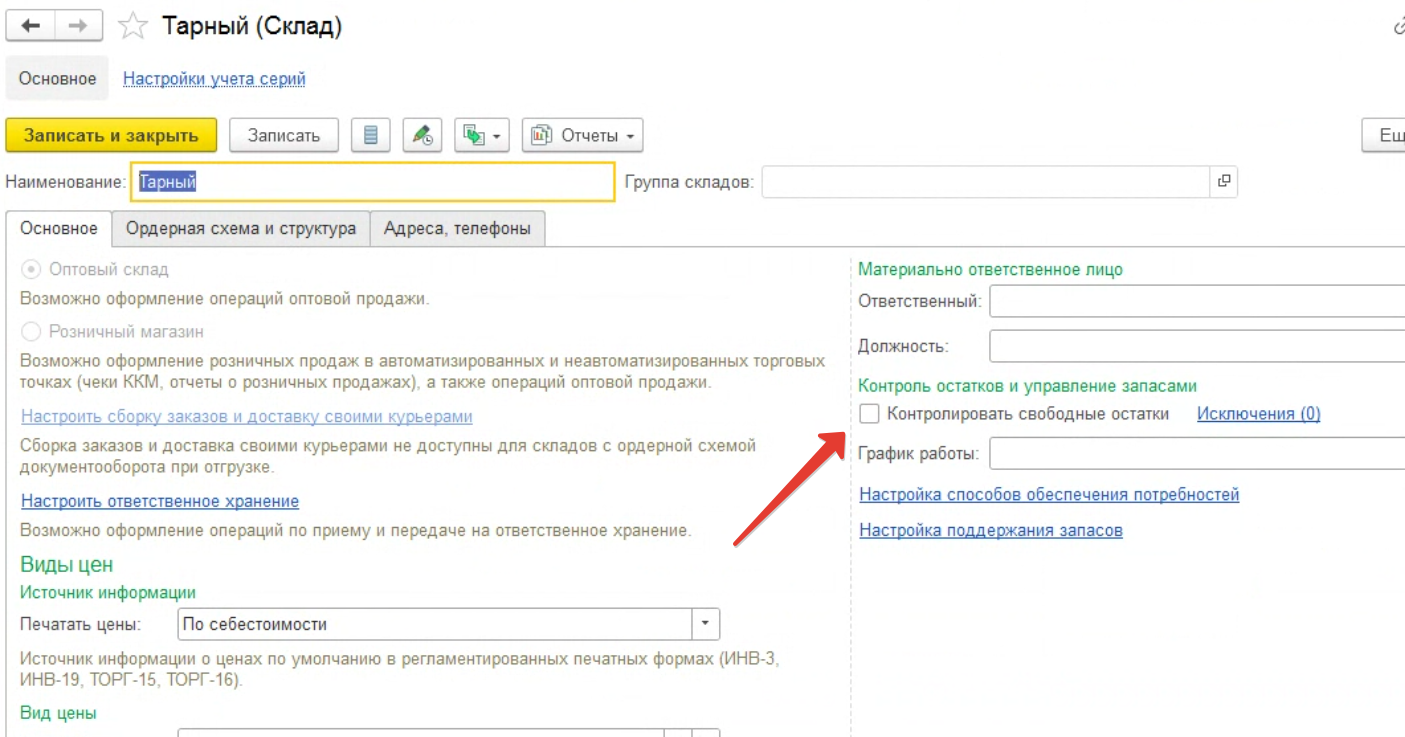This screenshot has width=1405, height=737.
Task: Open Настройки учета серий link
Action: coord(214,79)
